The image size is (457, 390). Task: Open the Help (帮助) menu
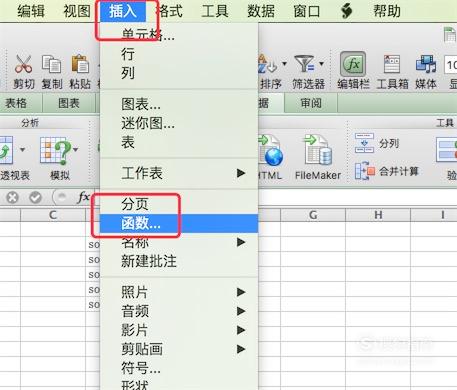387,11
